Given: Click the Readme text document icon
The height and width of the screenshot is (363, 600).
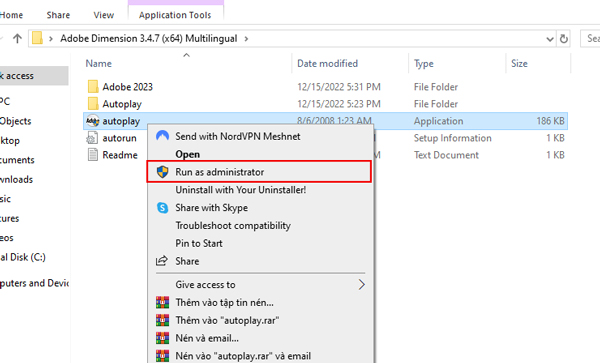Looking at the screenshot, I should [92, 155].
